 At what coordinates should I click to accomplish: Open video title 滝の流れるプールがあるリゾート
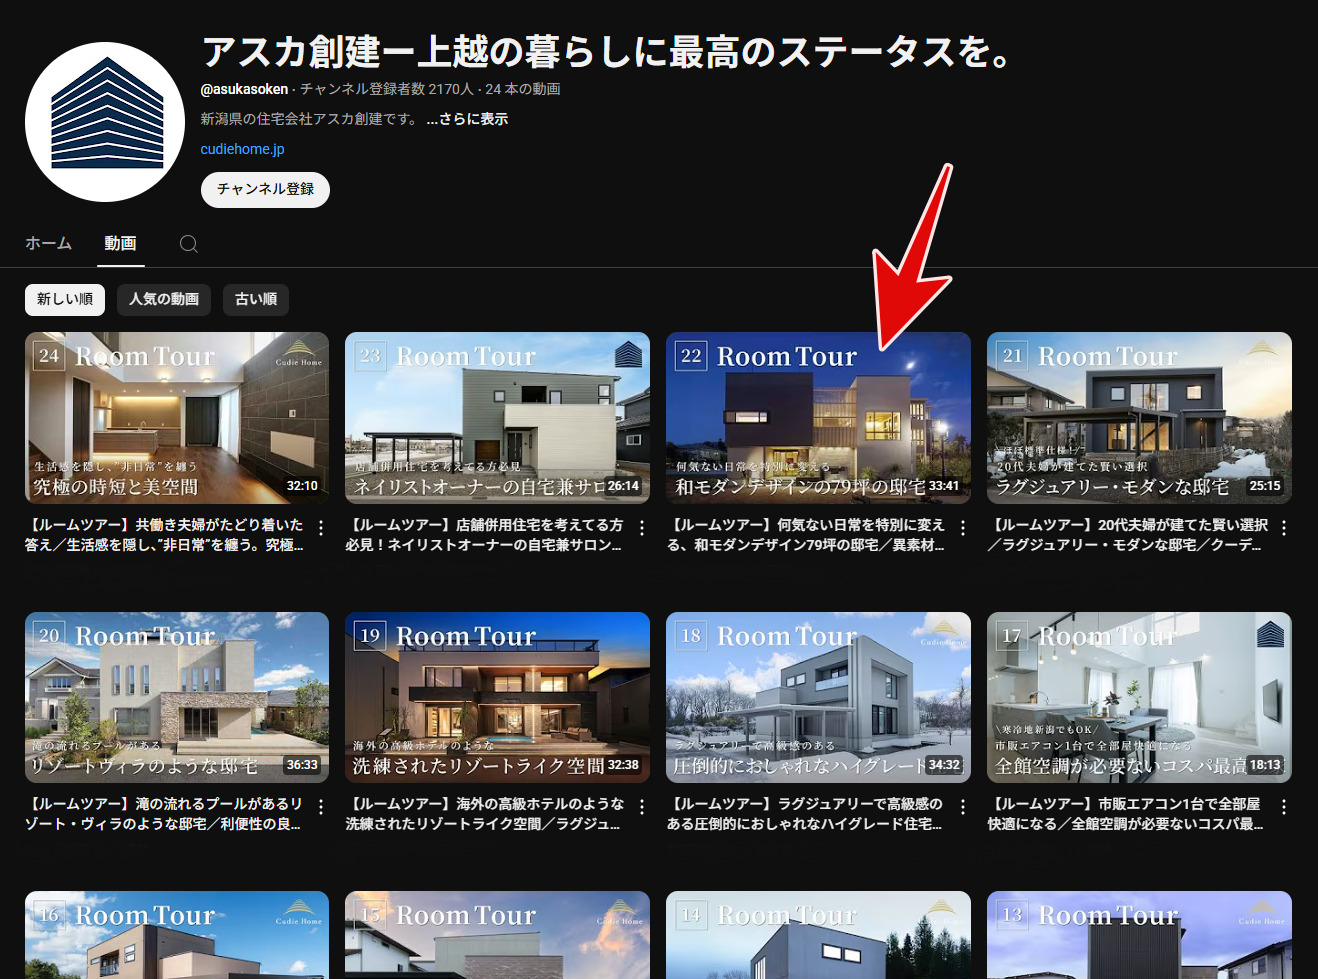coord(165,814)
